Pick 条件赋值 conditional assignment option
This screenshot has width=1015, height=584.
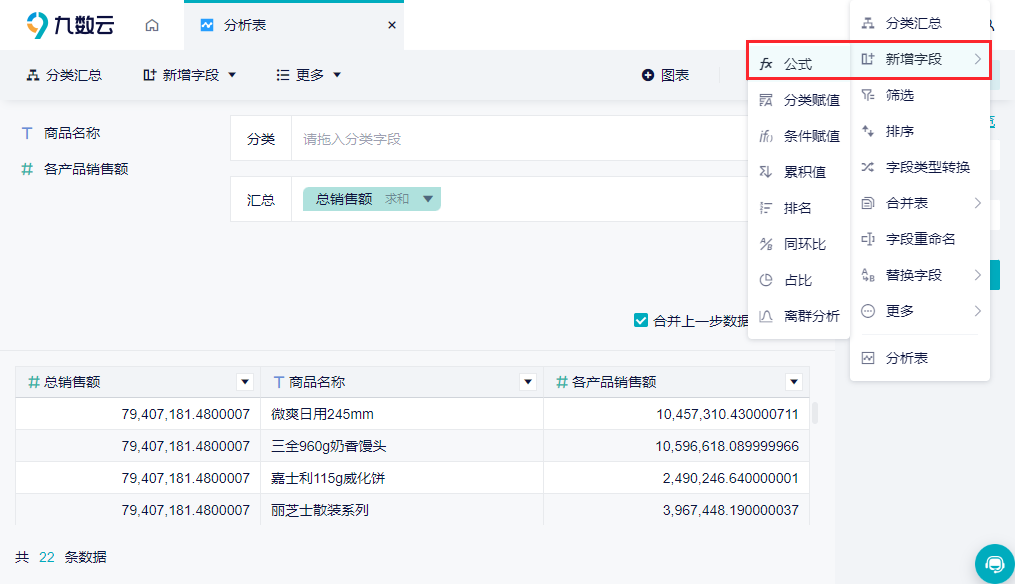(x=799, y=136)
